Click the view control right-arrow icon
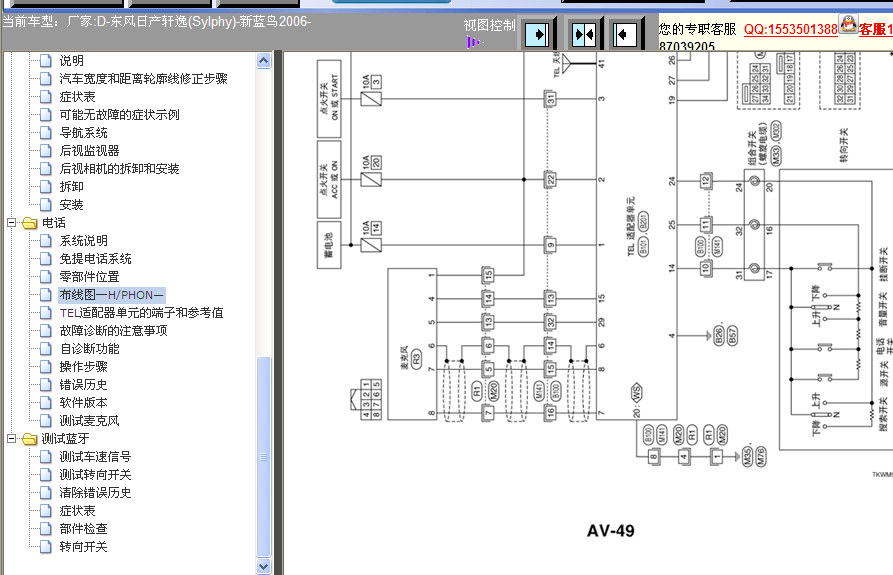Viewport: 893px width, 575px height. [536, 35]
